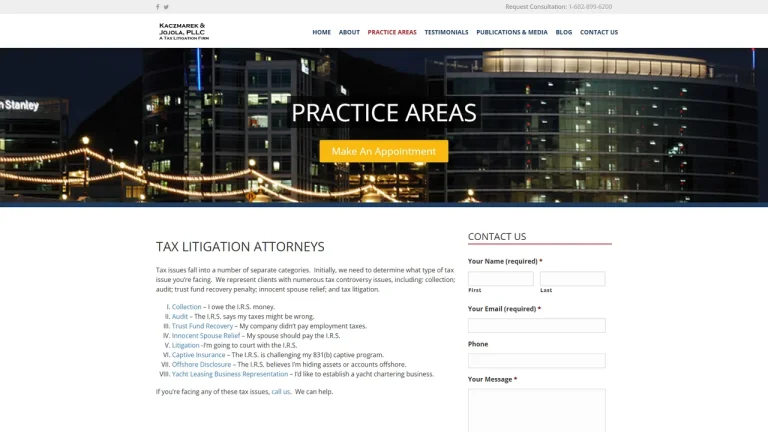Follow the Trust Fund Recovery link
The image size is (768, 432).
click(x=202, y=326)
